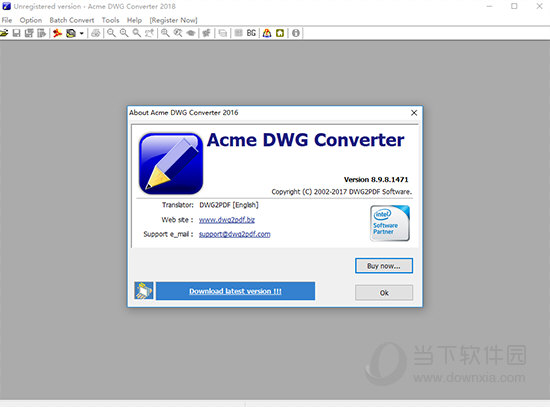
Task: Click the Ok button in About dialog
Action: point(384,293)
